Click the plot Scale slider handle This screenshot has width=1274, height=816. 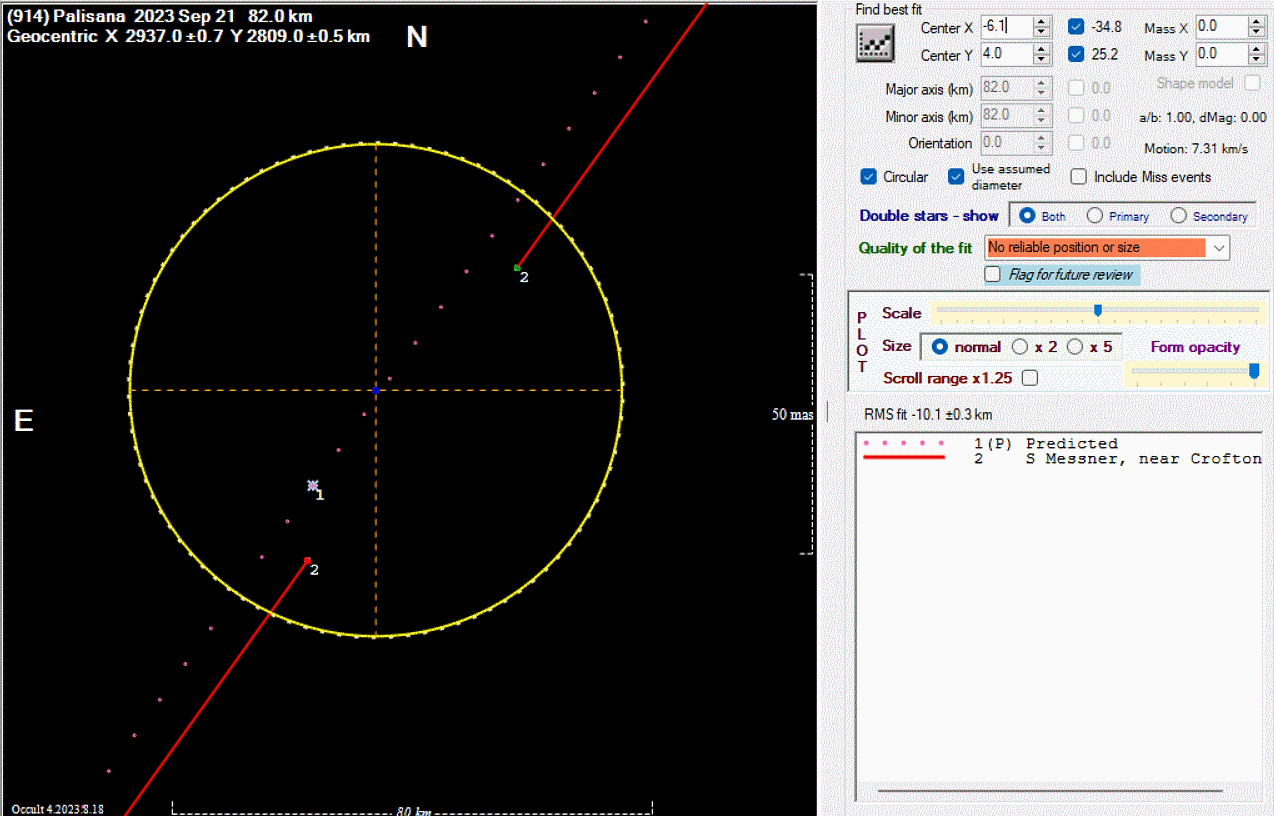[1098, 311]
